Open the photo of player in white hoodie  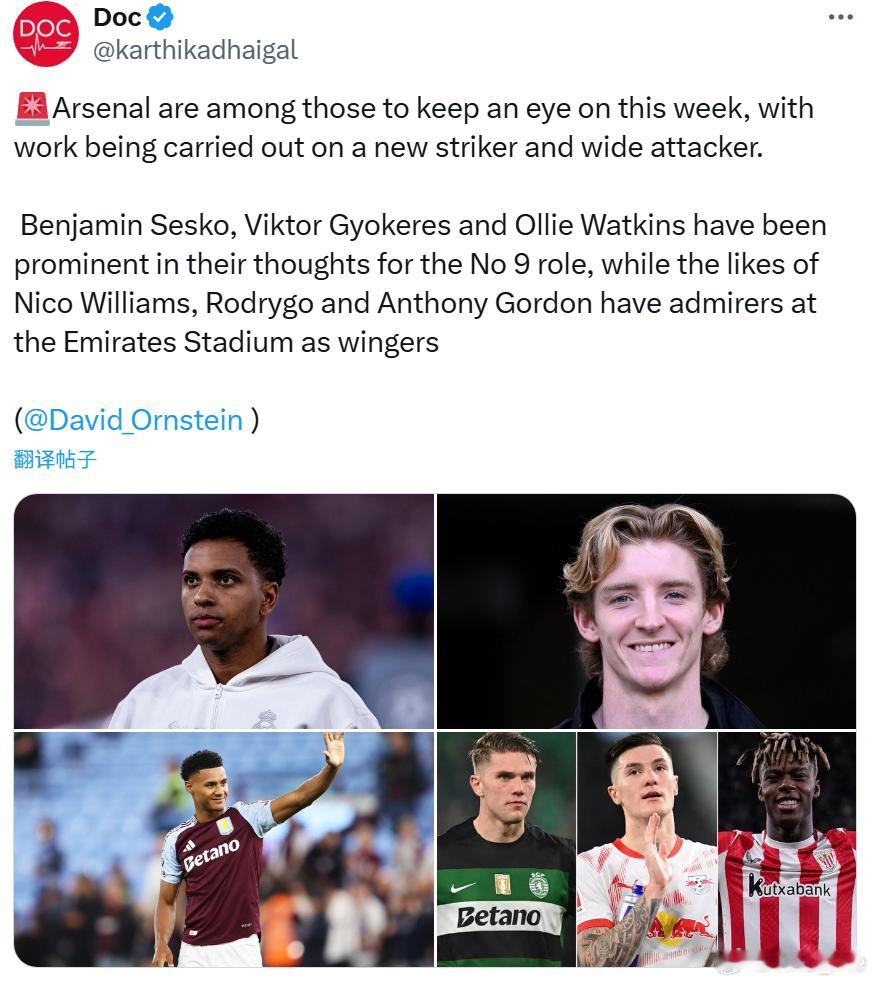pyautogui.click(x=224, y=611)
